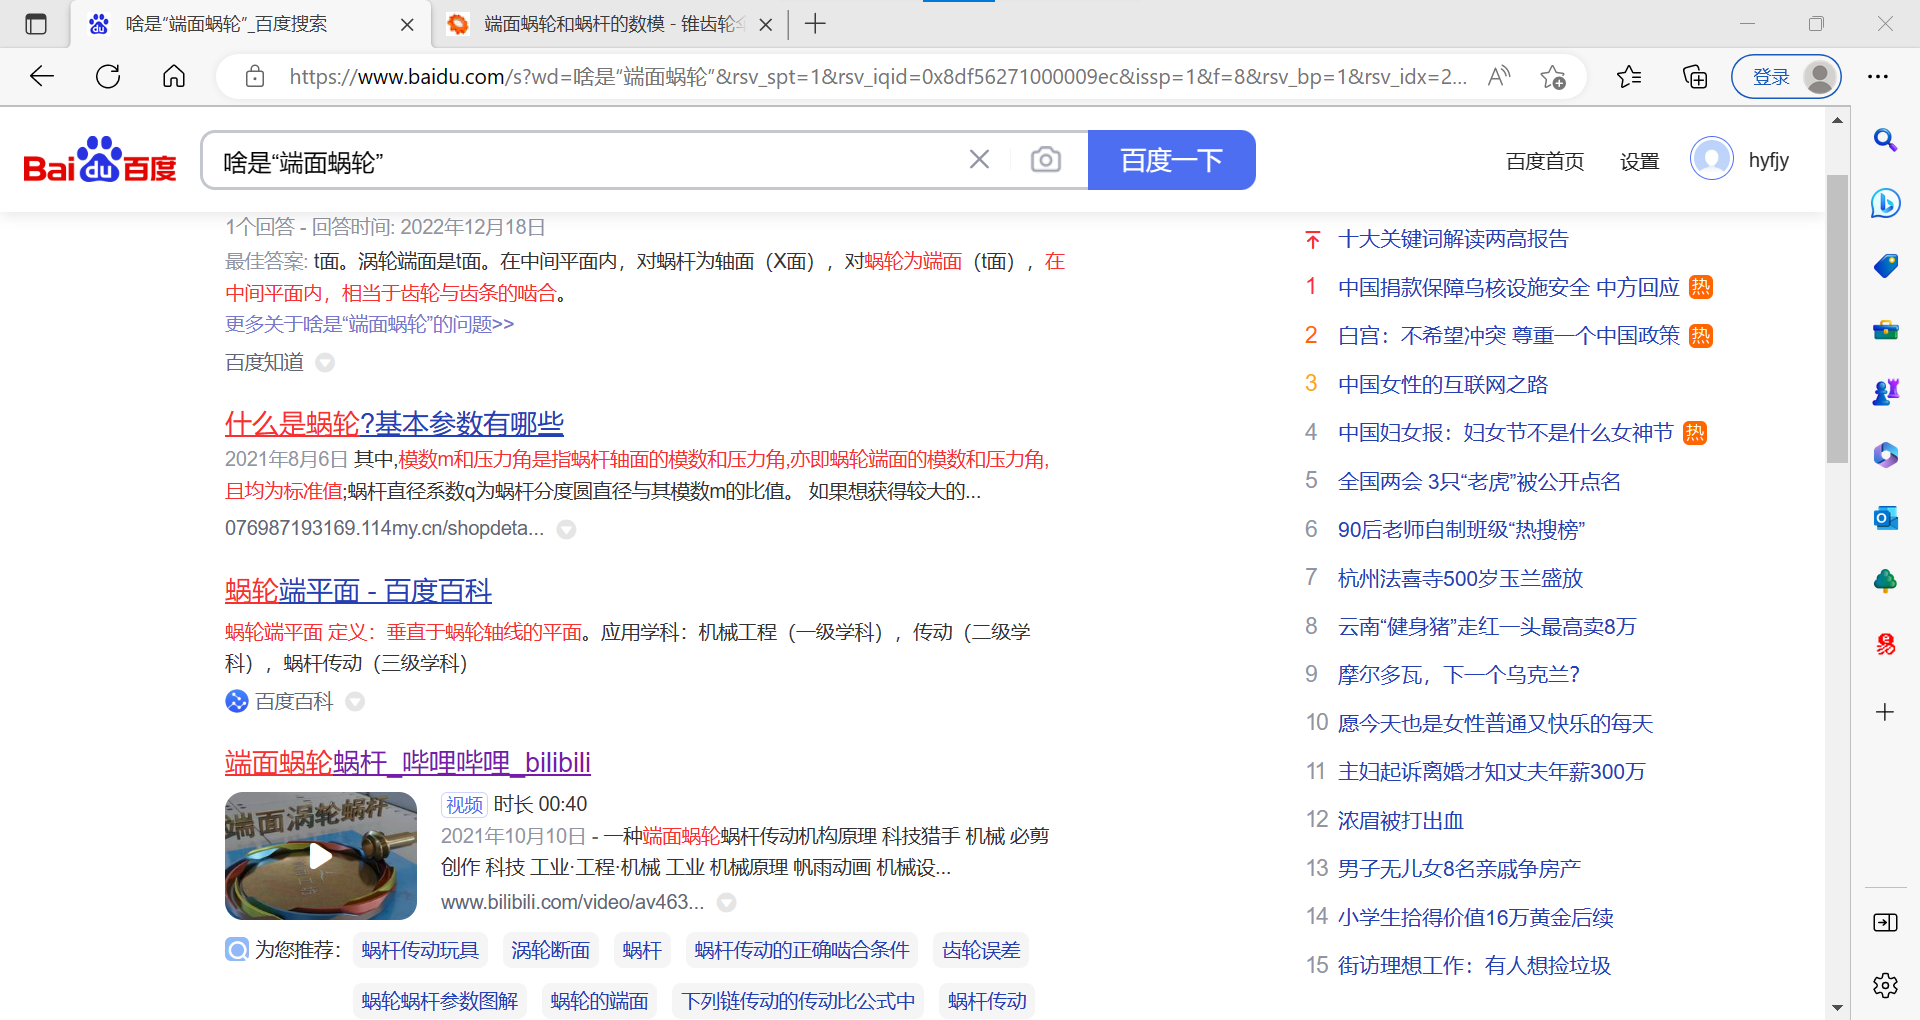Open 什么是蜗轮?基本参数有哪些 result
Image resolution: width=1920 pixels, height=1020 pixels.
click(394, 423)
